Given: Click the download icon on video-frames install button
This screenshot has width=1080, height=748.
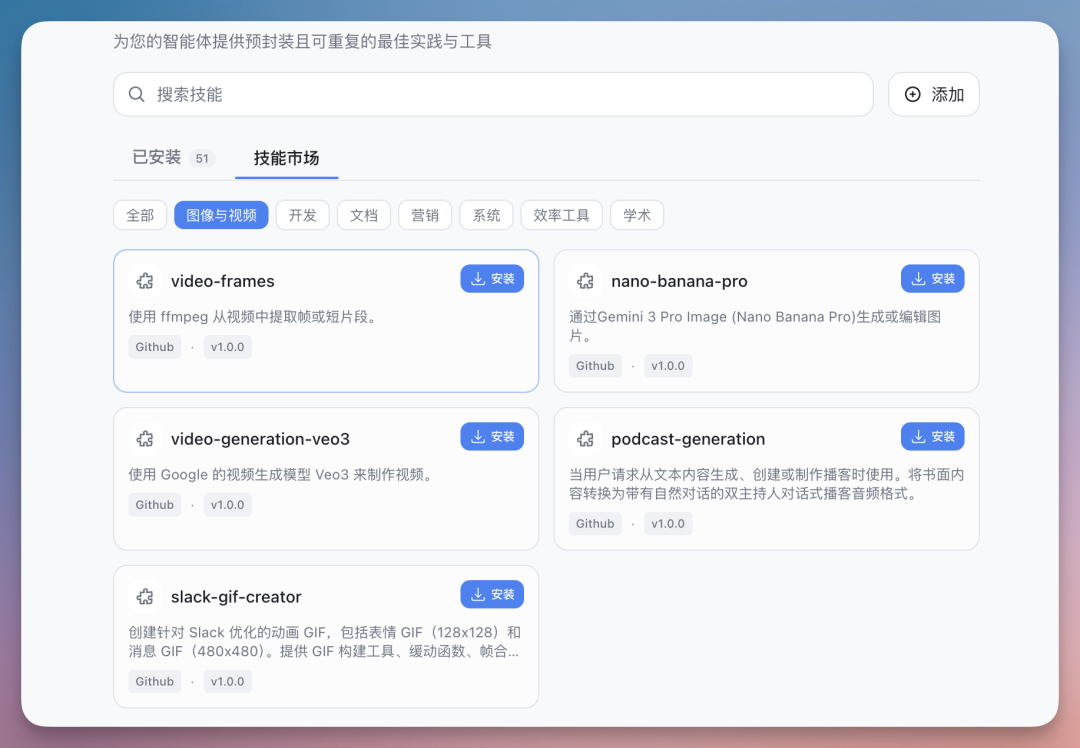Looking at the screenshot, I should point(478,278).
